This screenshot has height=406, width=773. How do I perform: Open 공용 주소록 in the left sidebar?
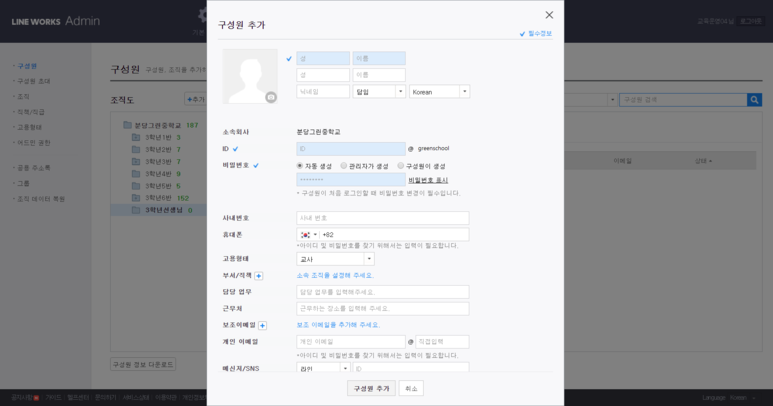click(34, 168)
